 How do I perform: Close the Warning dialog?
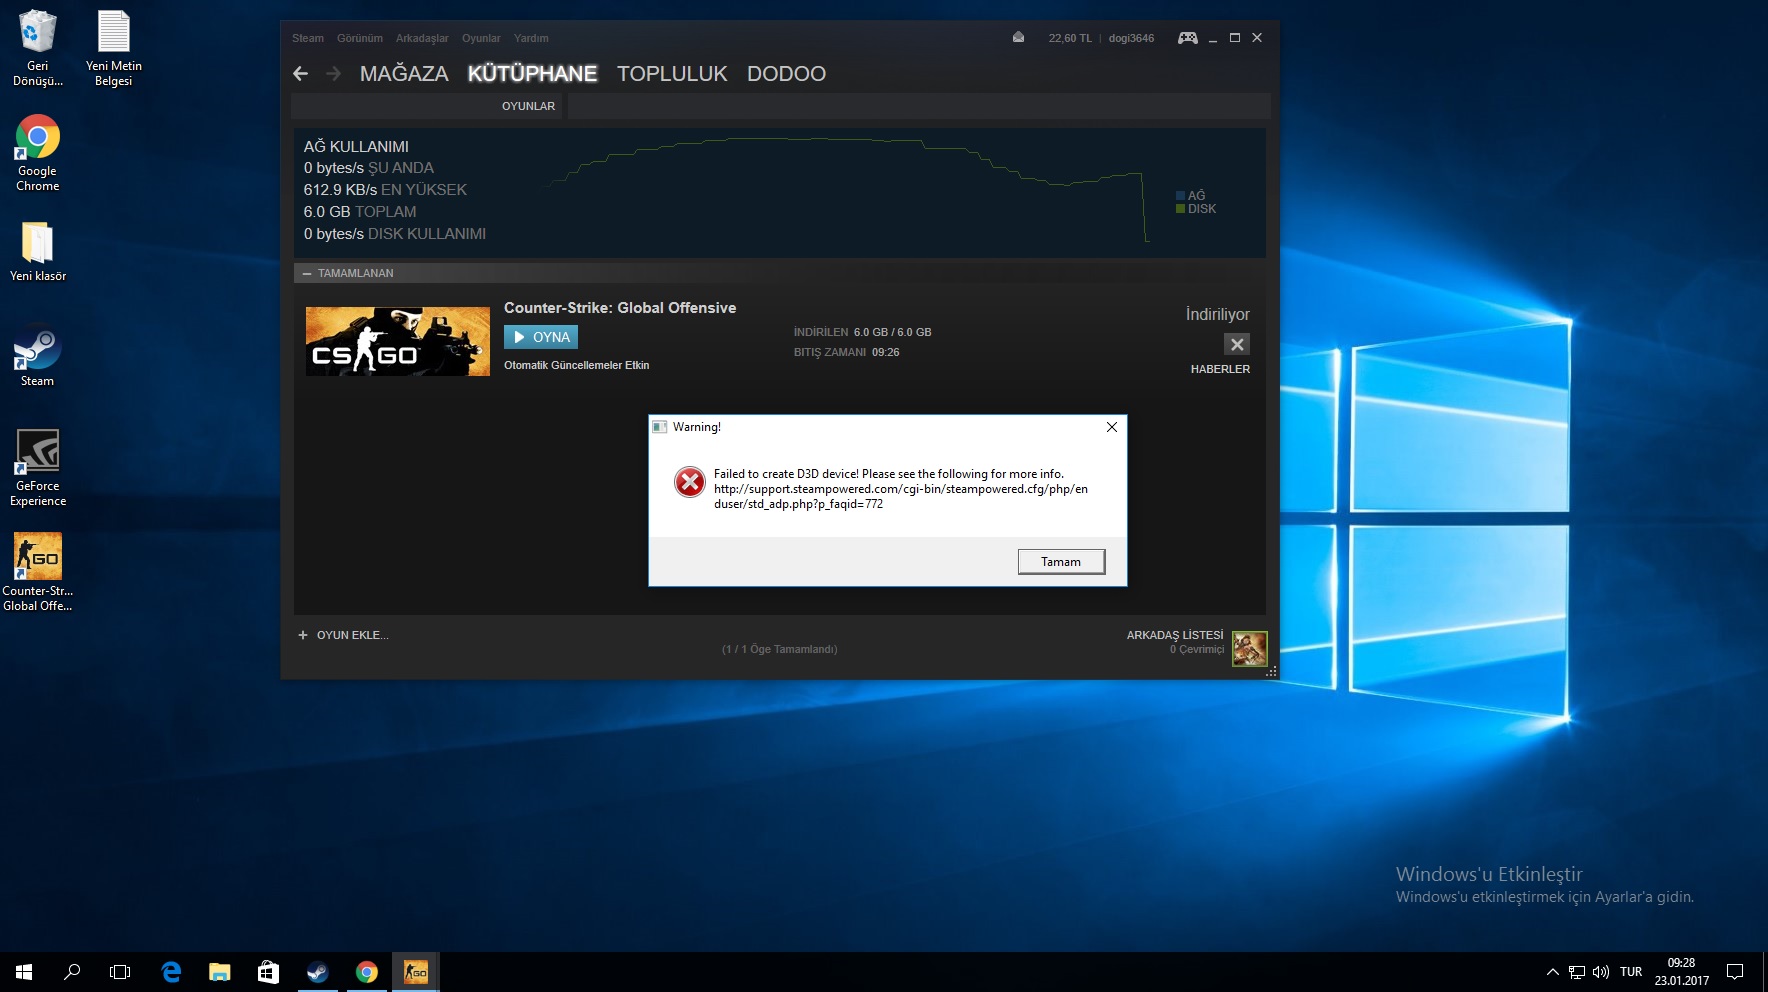pos(1111,427)
